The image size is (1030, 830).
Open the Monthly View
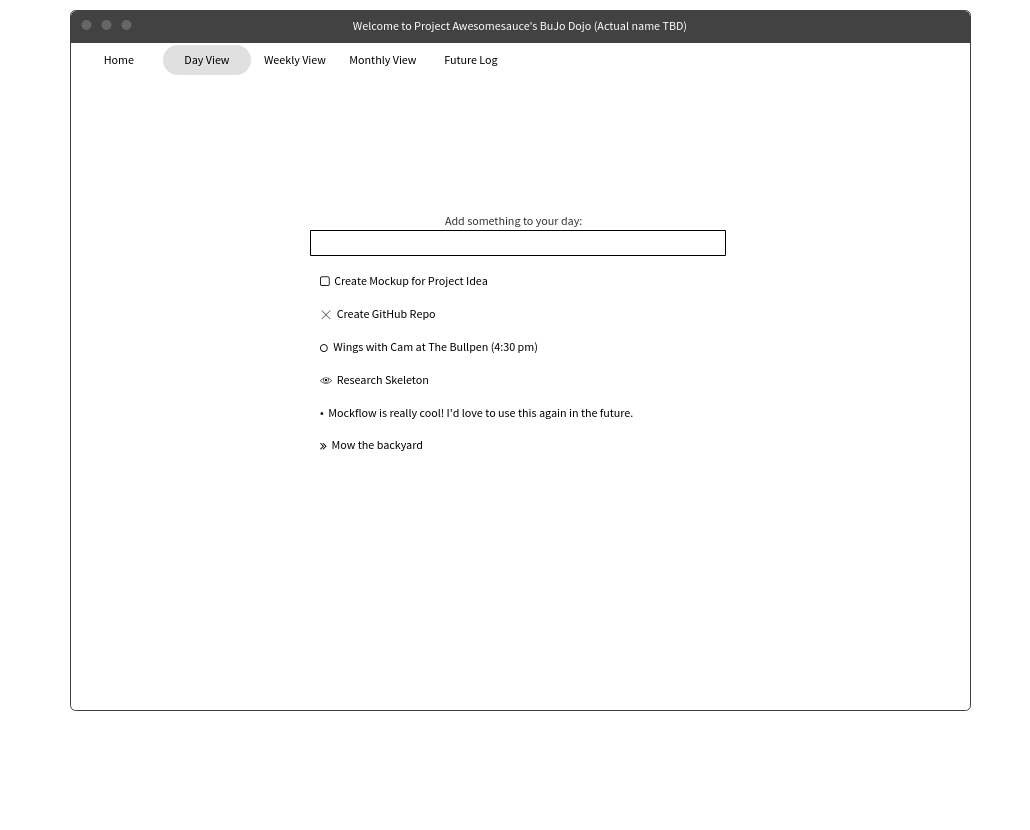click(382, 60)
